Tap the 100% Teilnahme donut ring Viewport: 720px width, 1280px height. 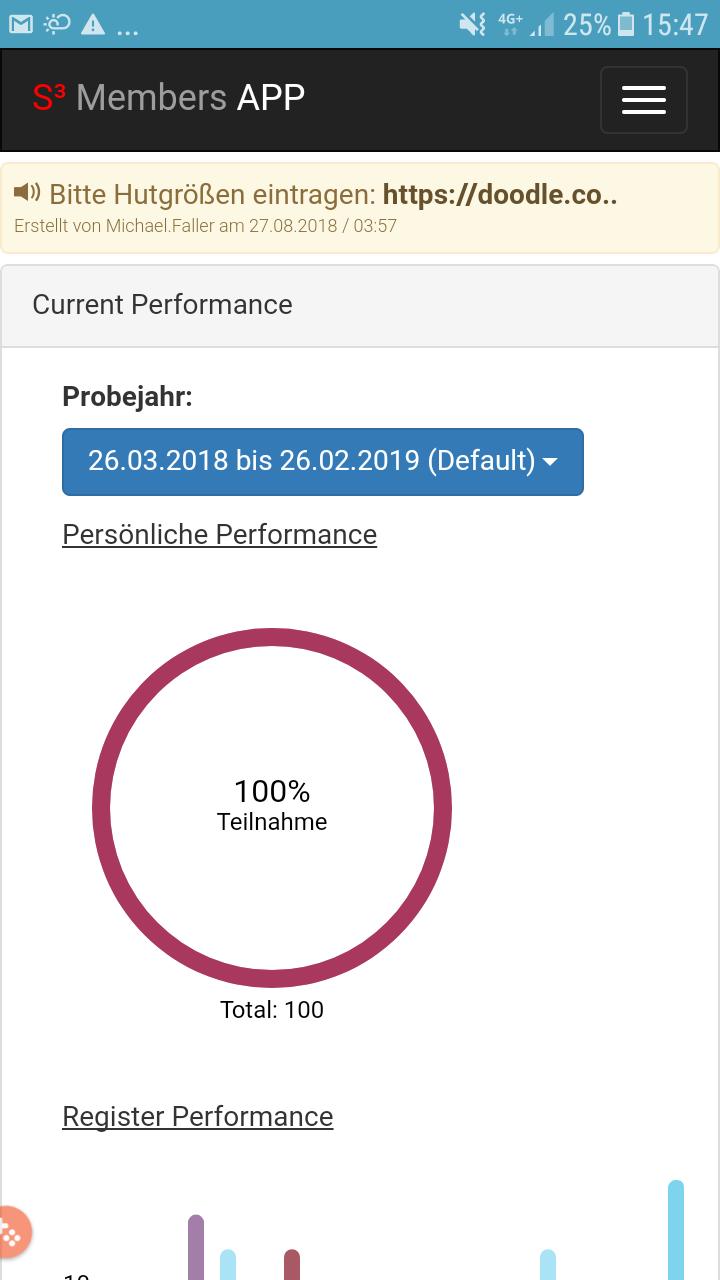pyautogui.click(x=272, y=637)
